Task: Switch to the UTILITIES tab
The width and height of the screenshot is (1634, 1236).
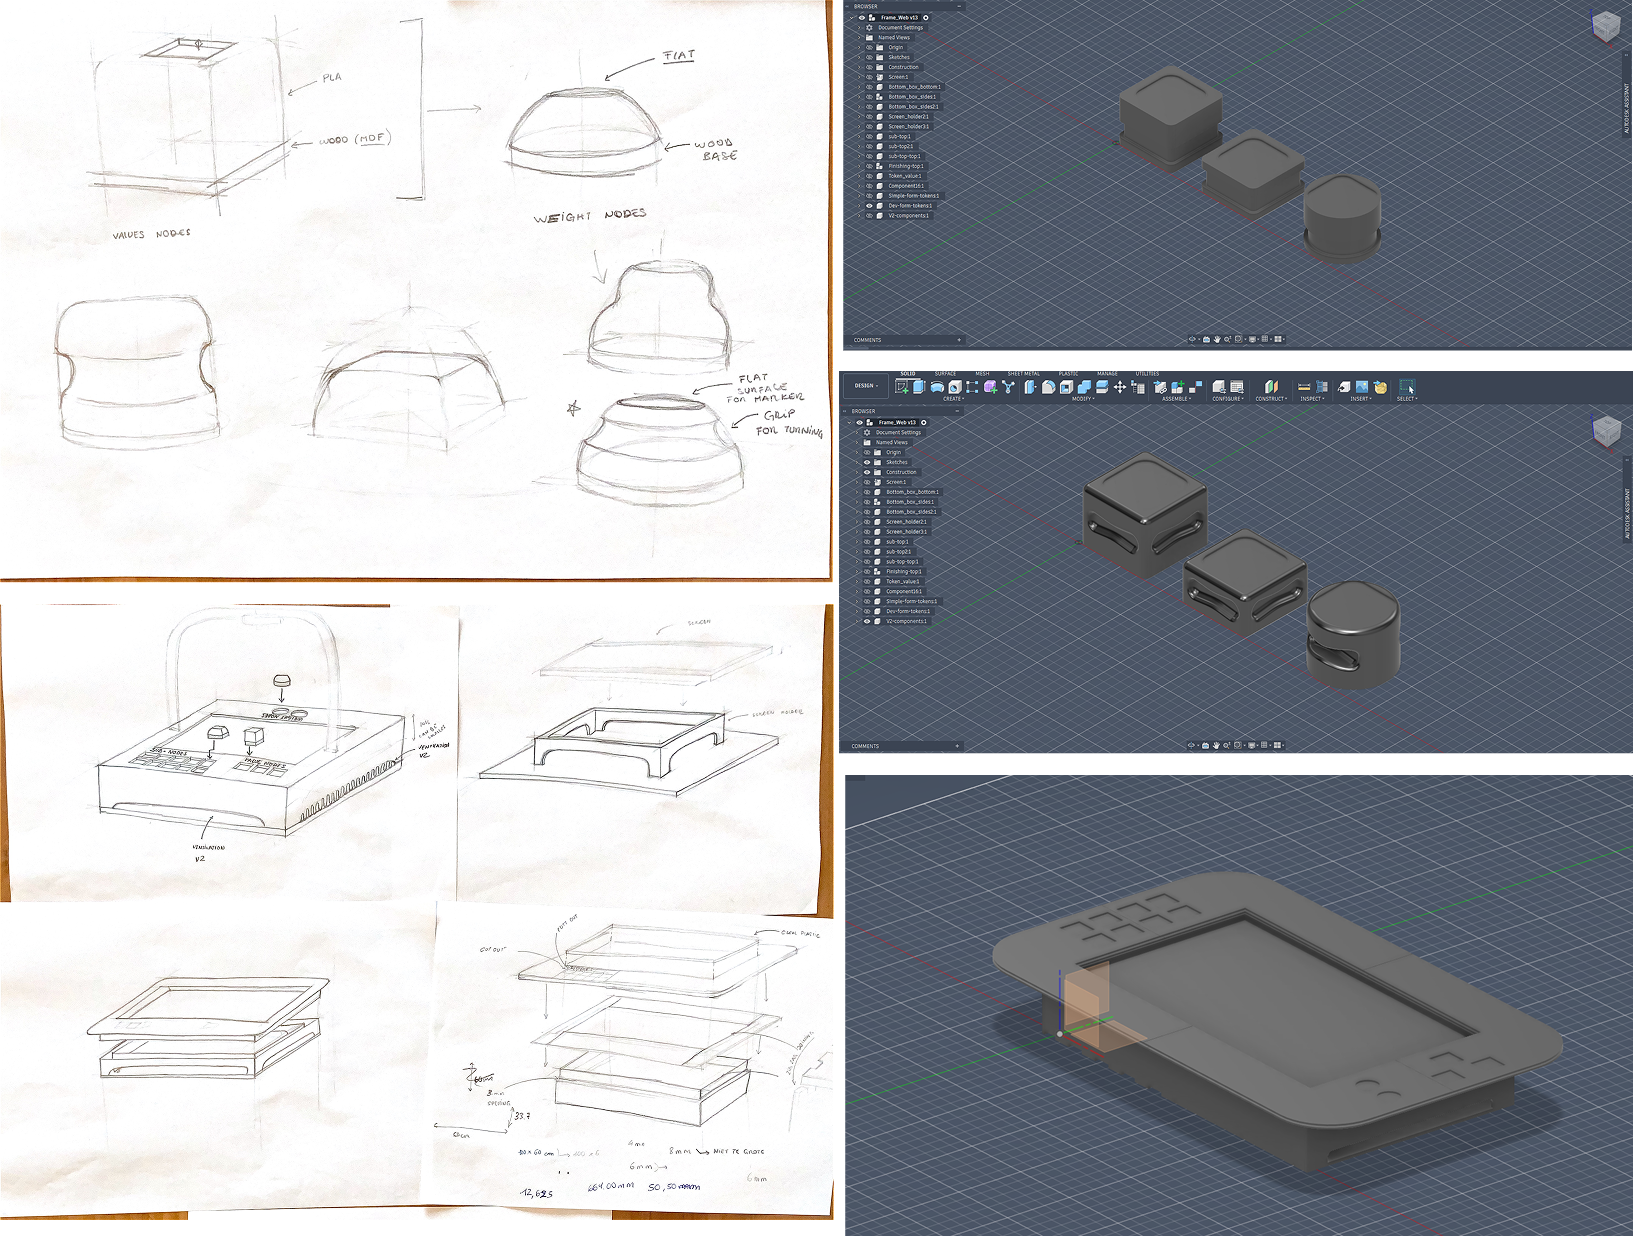Action: (1147, 374)
